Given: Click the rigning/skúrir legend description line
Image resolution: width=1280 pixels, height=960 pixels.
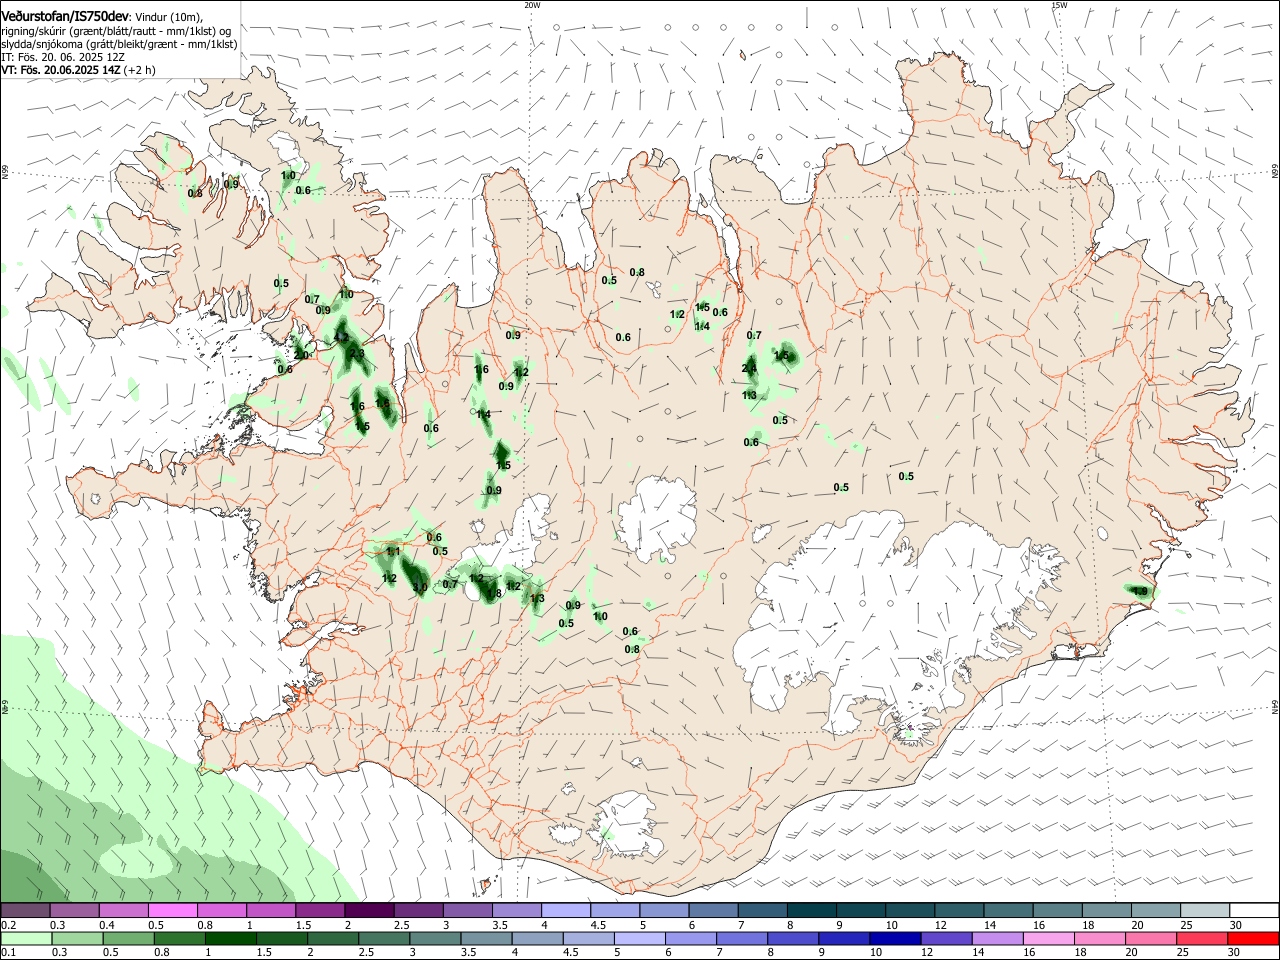Looking at the screenshot, I should pyautogui.click(x=116, y=31).
